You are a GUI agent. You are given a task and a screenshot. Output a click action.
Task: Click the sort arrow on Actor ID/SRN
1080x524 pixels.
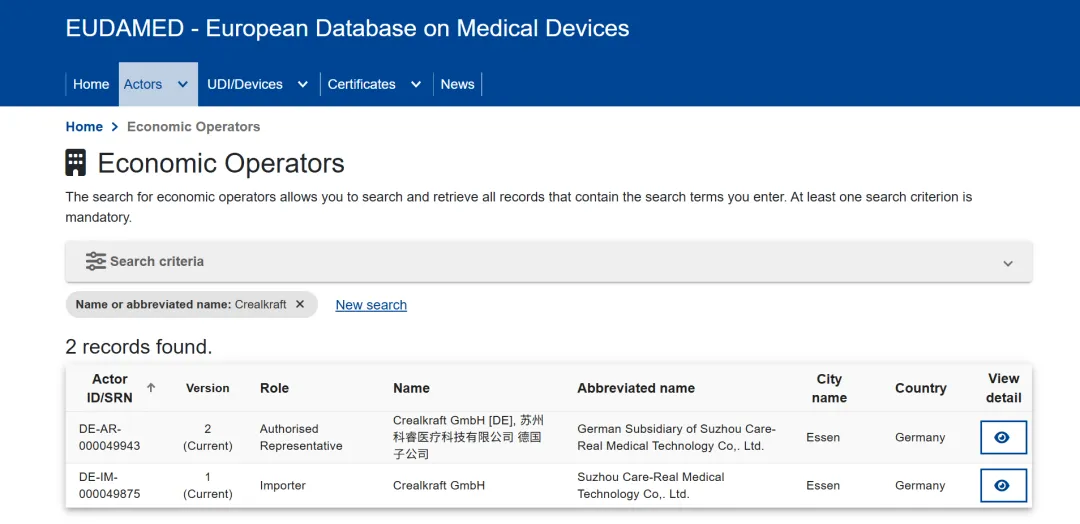pos(151,387)
